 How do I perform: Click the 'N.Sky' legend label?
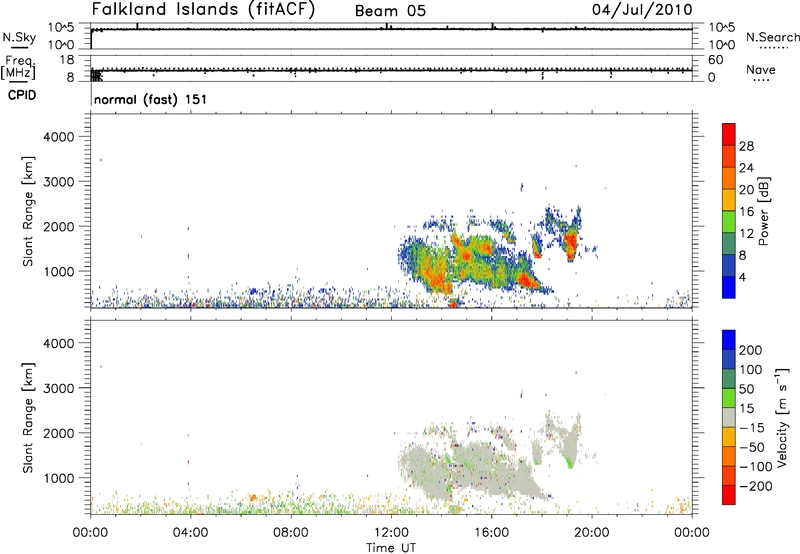pos(19,37)
